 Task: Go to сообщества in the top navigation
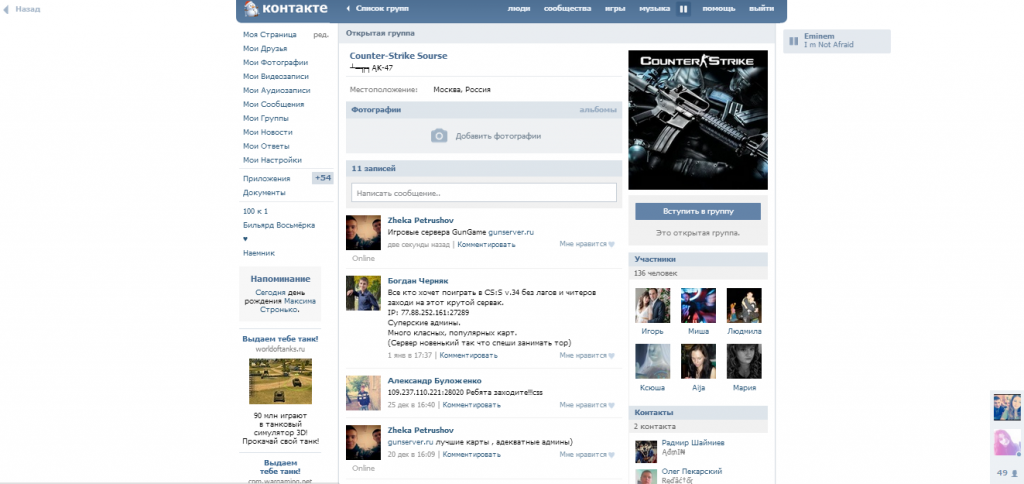[x=566, y=9]
